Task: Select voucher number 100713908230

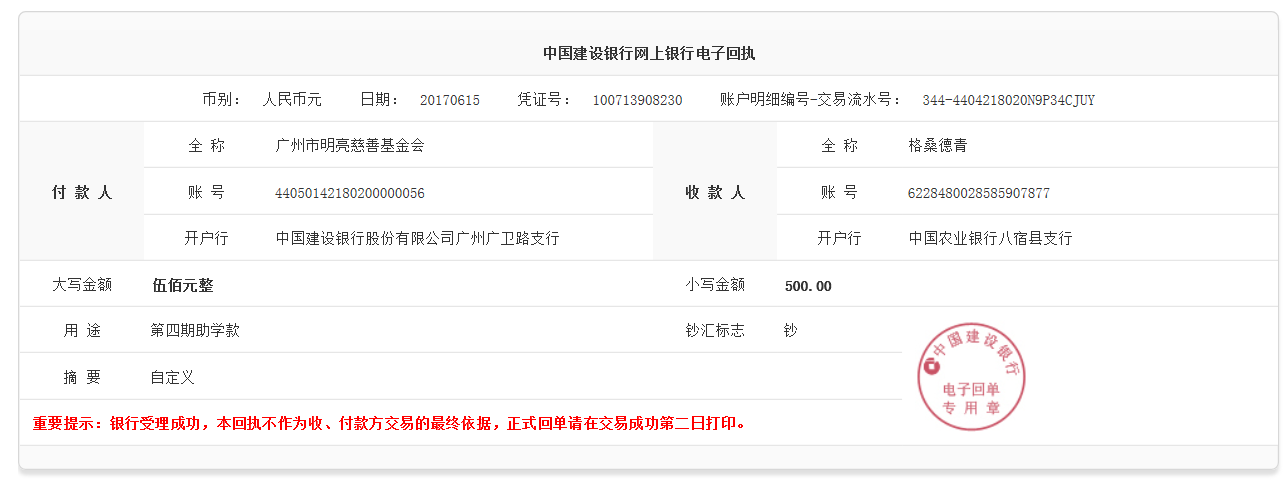Action: click(638, 100)
